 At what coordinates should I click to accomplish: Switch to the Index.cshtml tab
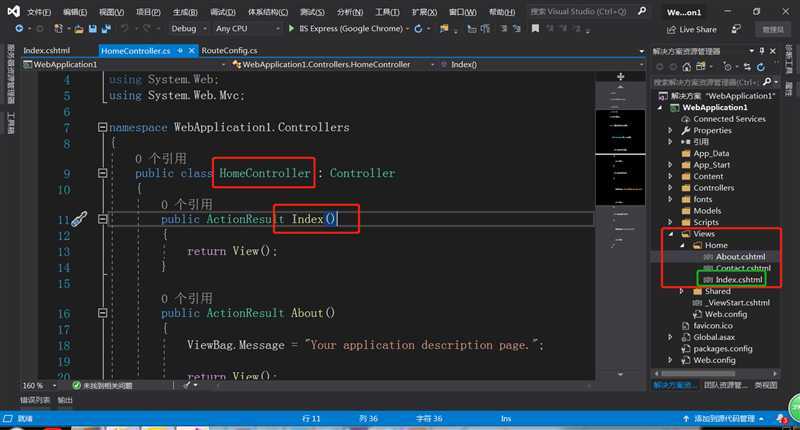click(x=47, y=50)
